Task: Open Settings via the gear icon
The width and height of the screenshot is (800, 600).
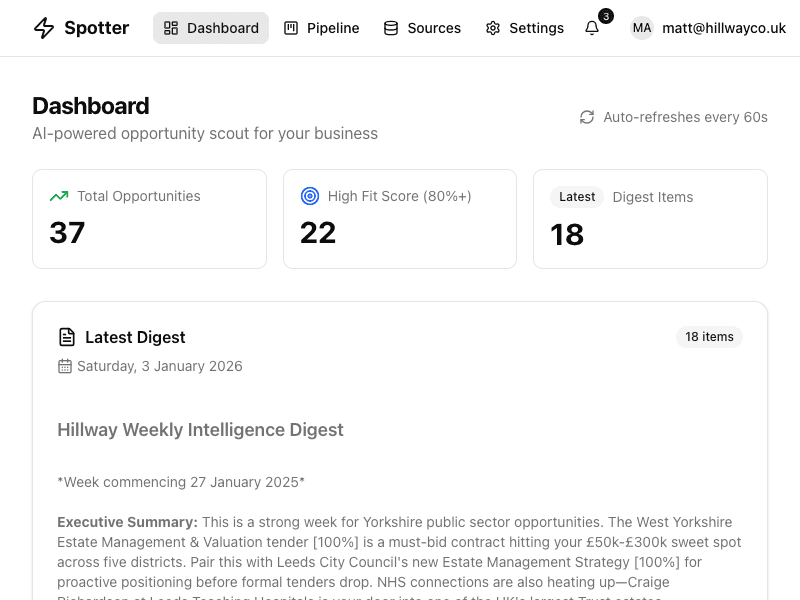Action: 492,28
